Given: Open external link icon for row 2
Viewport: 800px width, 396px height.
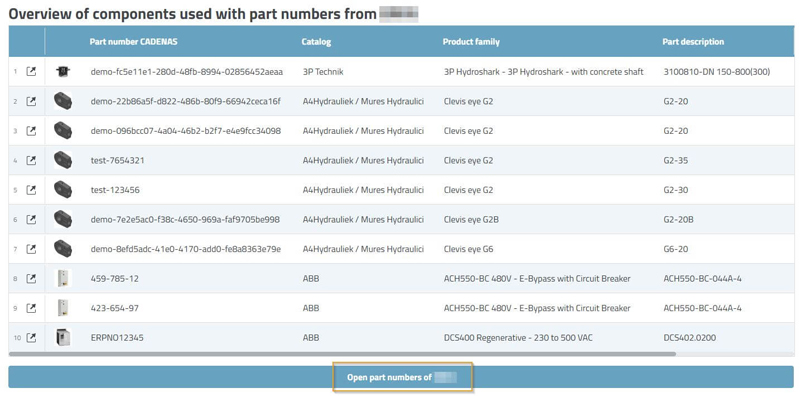Looking at the screenshot, I should [31, 102].
